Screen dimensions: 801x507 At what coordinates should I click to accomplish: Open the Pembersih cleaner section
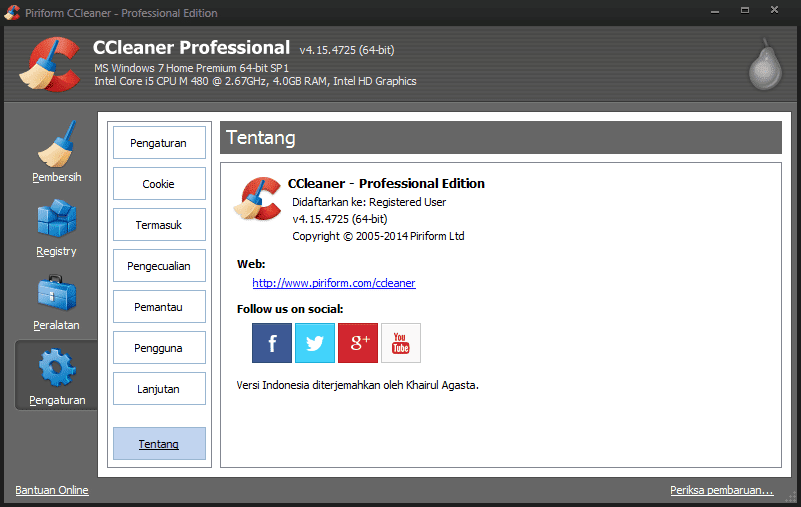tap(56, 152)
